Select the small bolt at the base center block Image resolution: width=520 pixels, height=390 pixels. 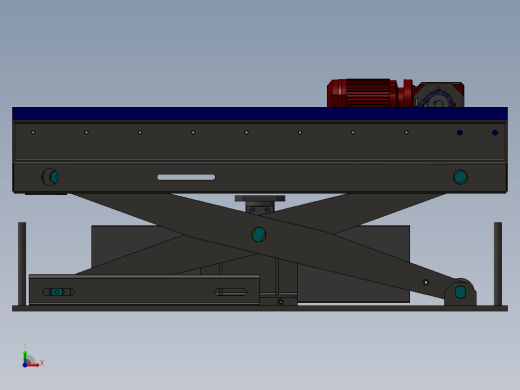280,302
